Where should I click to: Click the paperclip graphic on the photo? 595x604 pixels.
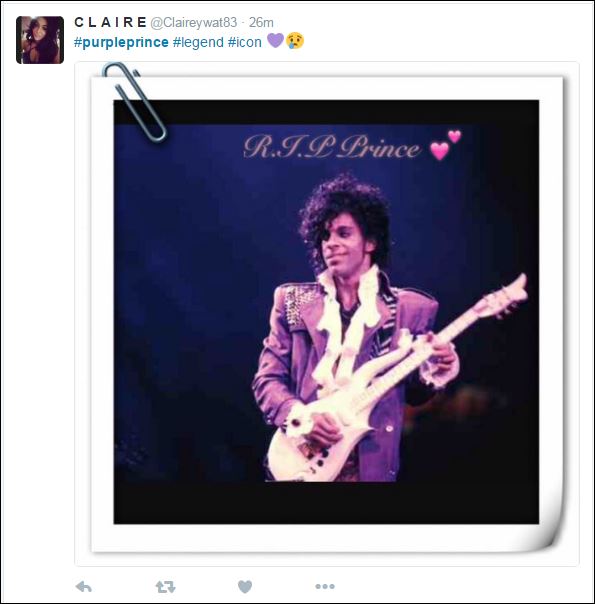pos(134,102)
